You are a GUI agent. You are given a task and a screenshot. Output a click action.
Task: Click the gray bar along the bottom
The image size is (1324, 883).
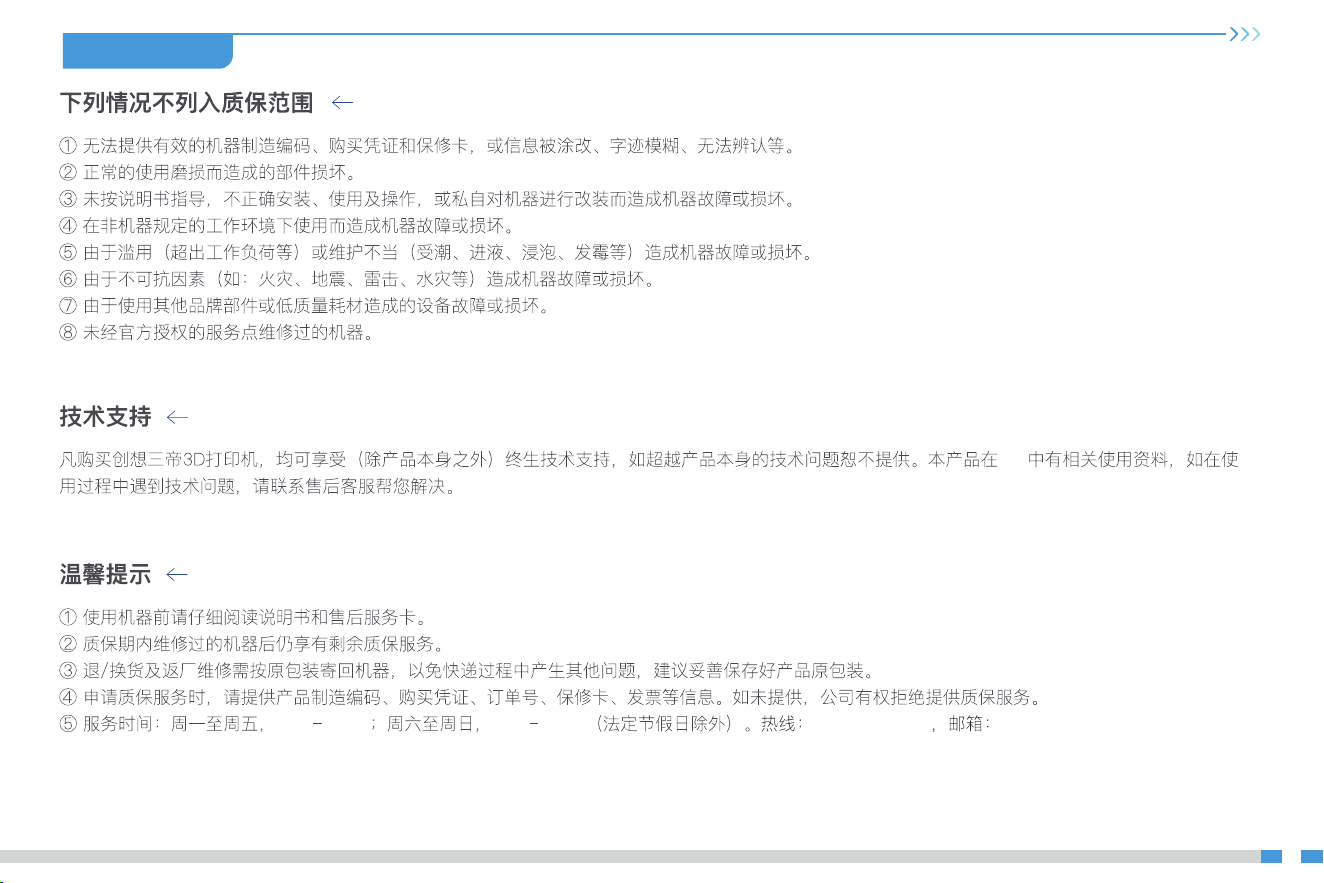point(630,856)
